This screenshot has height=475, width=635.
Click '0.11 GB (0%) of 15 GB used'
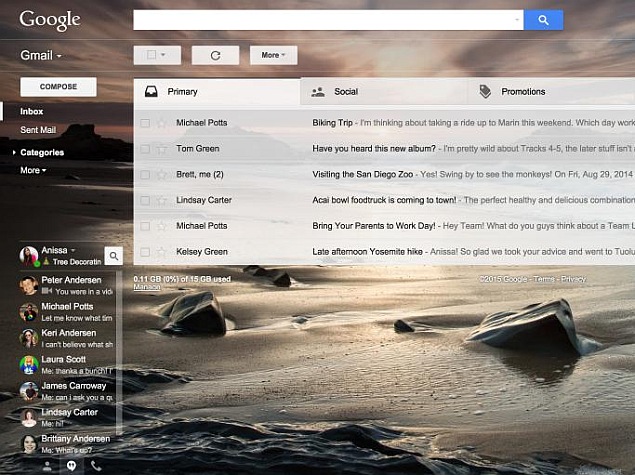[x=182, y=279]
